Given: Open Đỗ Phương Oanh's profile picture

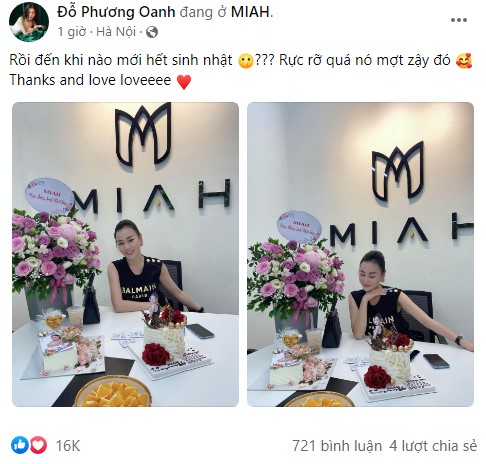Looking at the screenshot, I should point(29,22).
